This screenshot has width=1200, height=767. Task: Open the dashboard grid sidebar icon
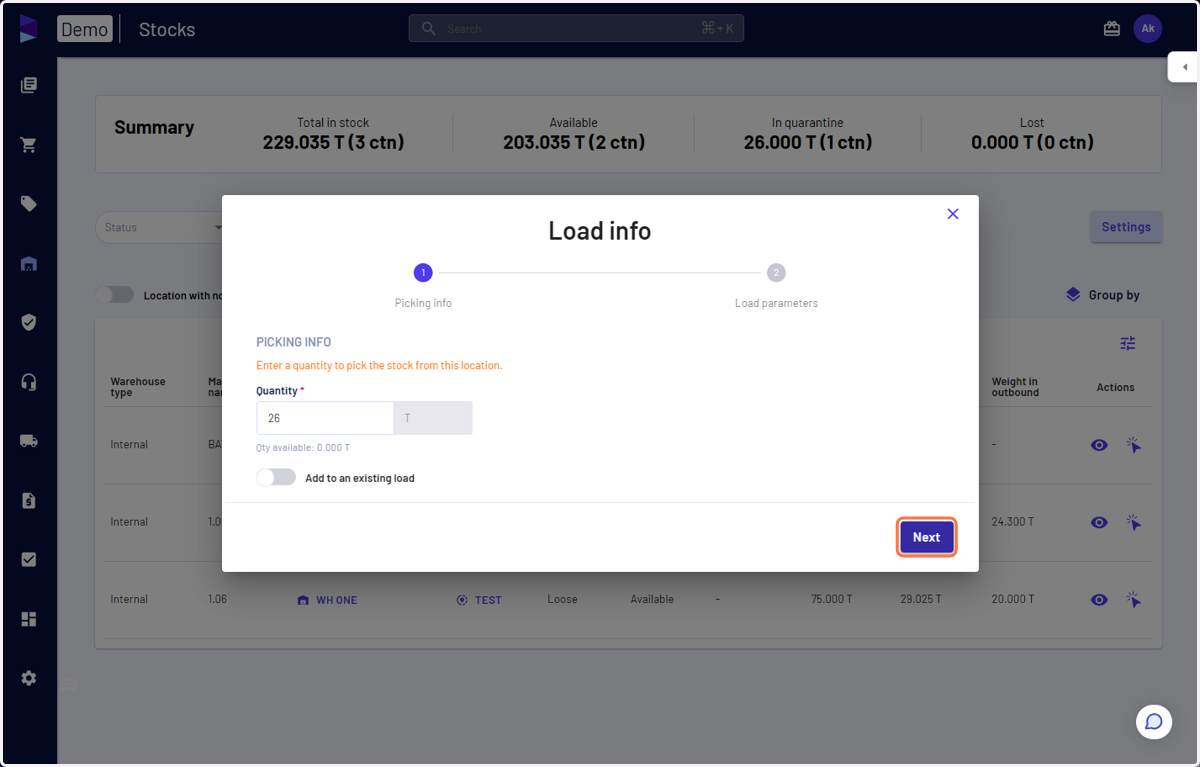tap(29, 619)
